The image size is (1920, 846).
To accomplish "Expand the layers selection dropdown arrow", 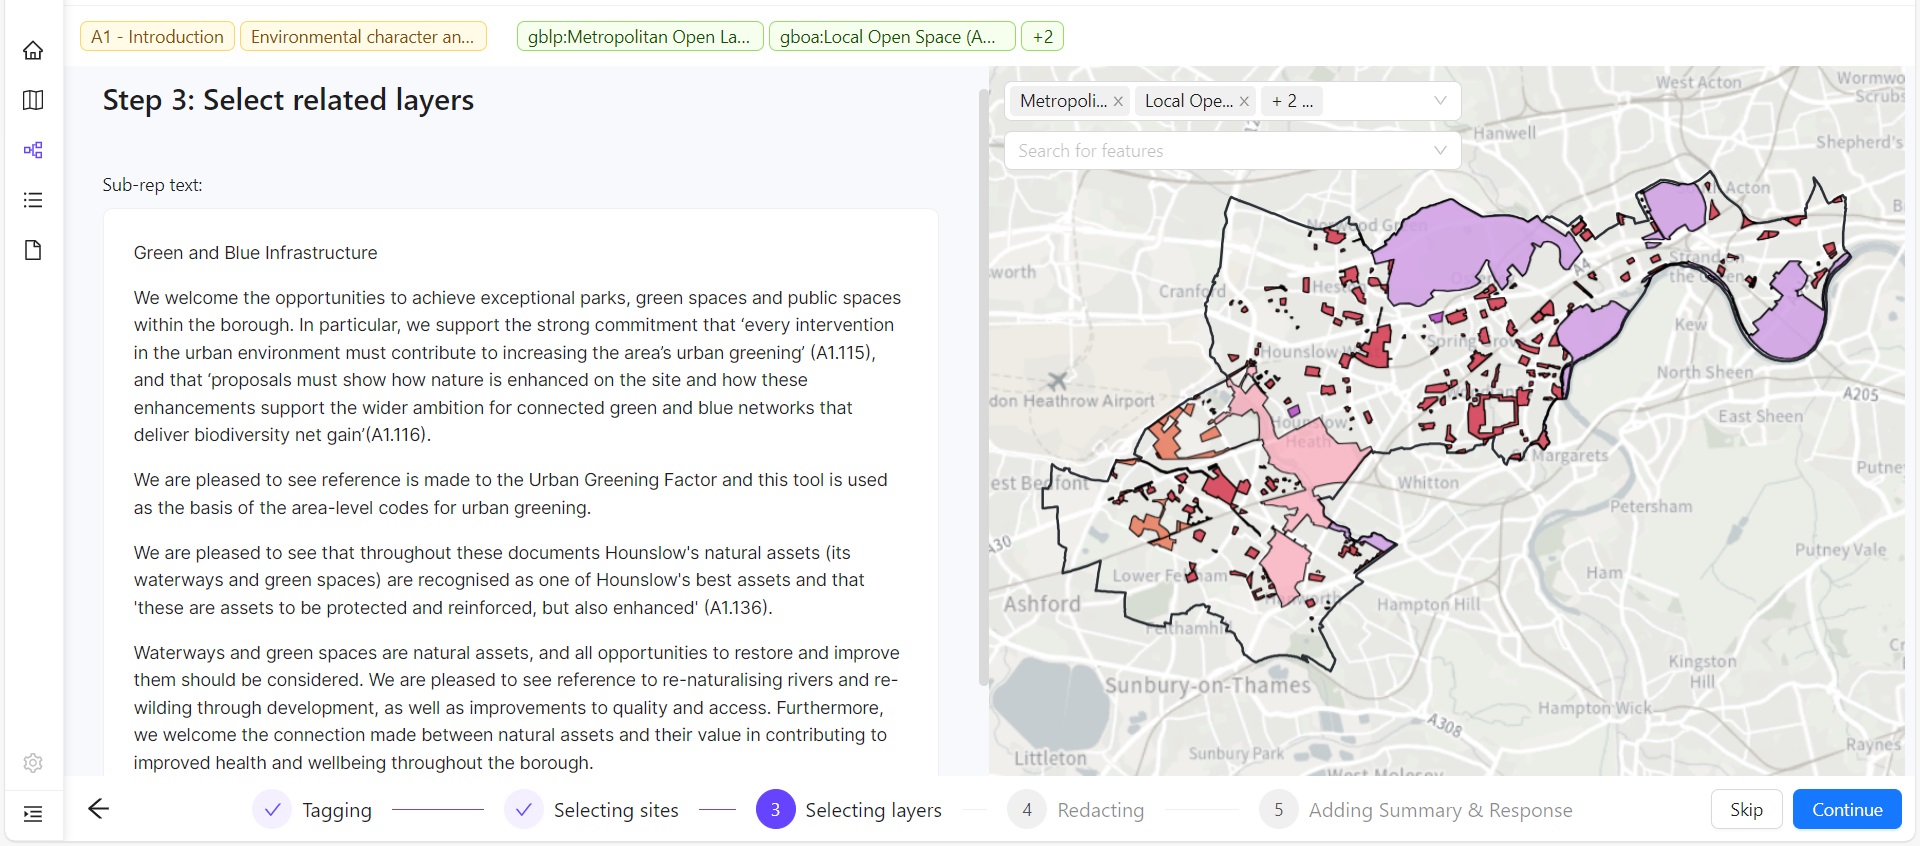I will (1440, 101).
